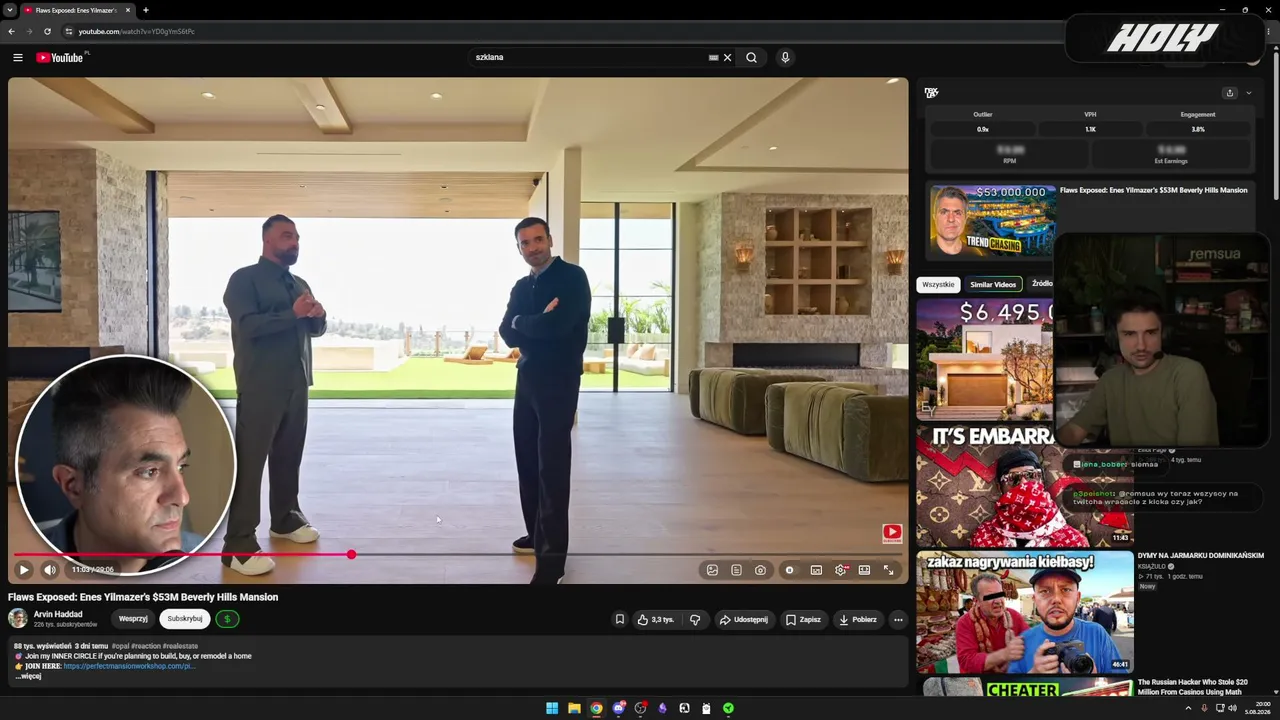Close the "Flaws Exposed" browser tab
This screenshot has height=720, width=1280.
(127, 10)
